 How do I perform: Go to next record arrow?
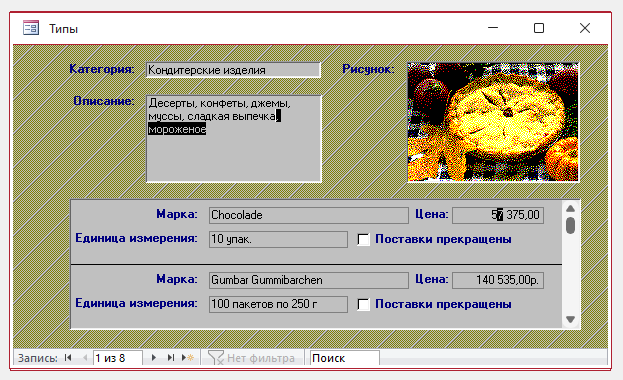(x=154, y=358)
